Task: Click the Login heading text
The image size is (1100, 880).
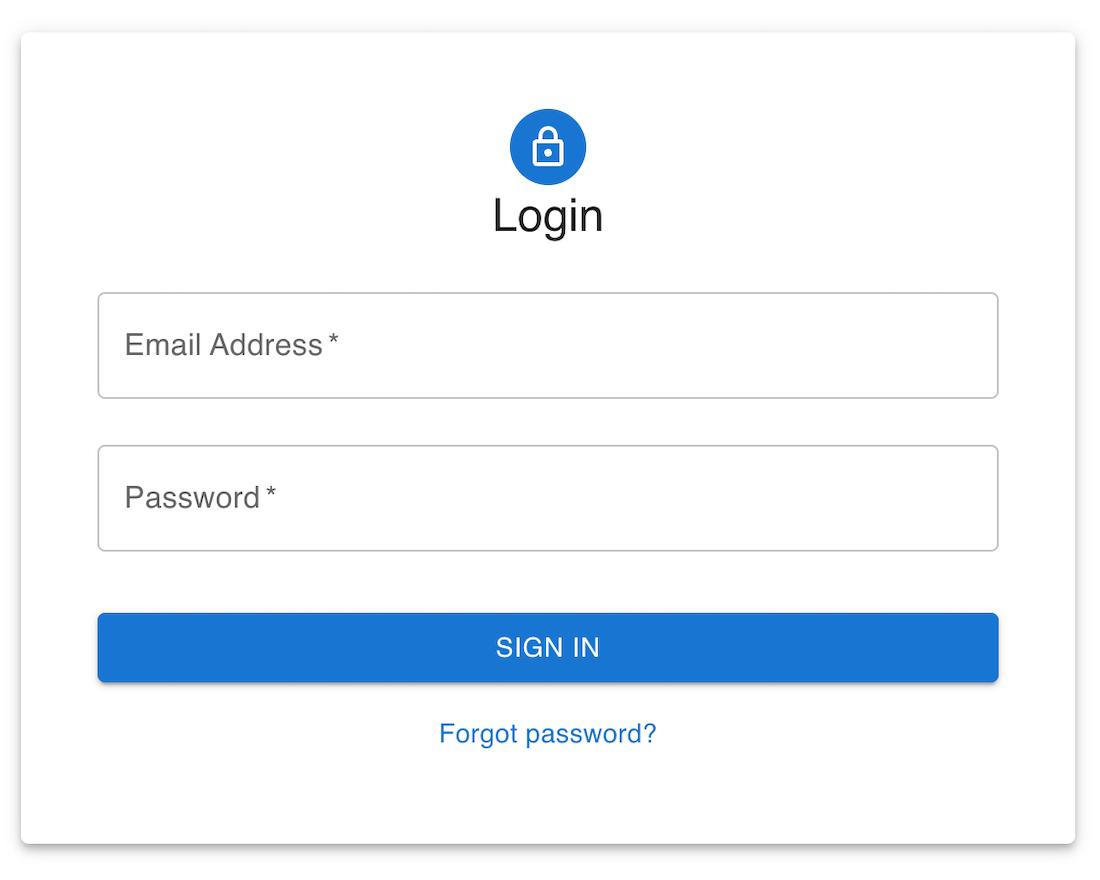Action: point(548,216)
